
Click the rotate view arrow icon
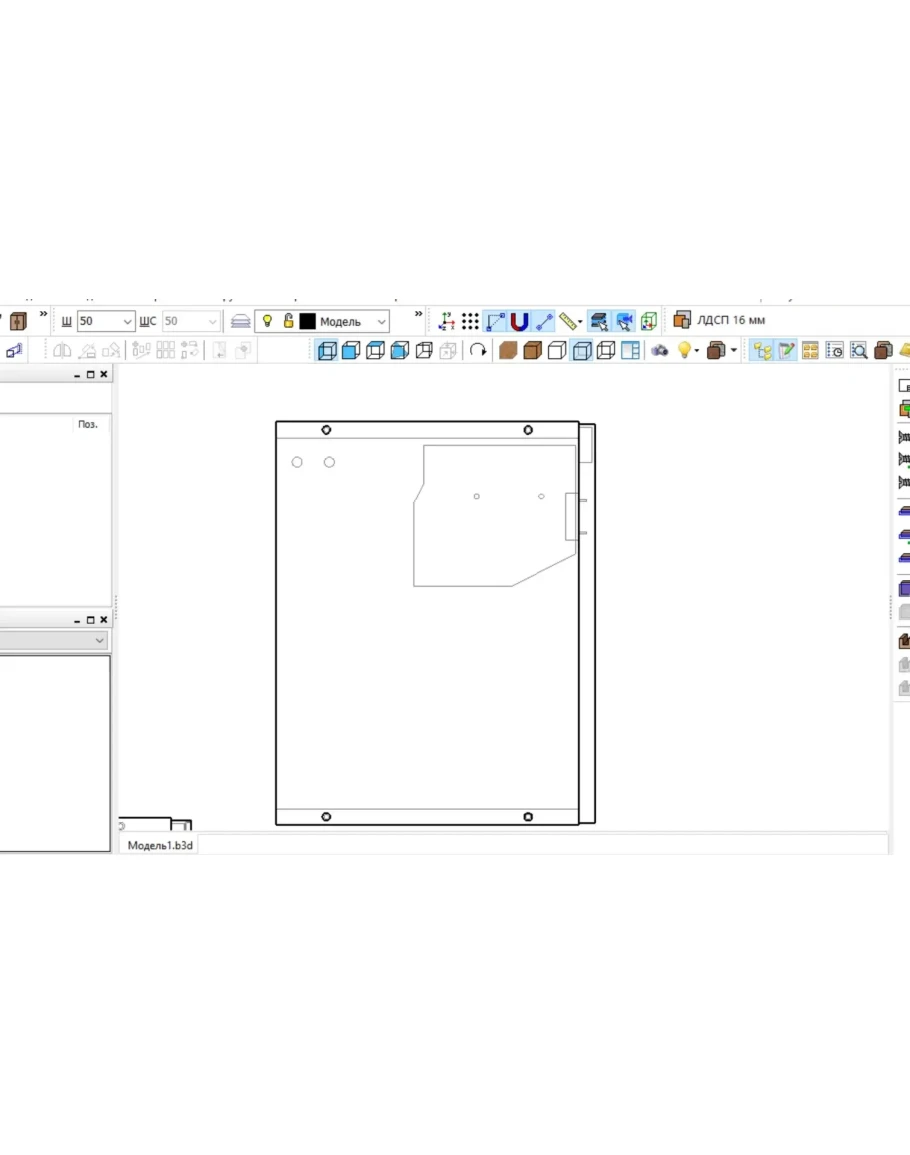pos(478,350)
